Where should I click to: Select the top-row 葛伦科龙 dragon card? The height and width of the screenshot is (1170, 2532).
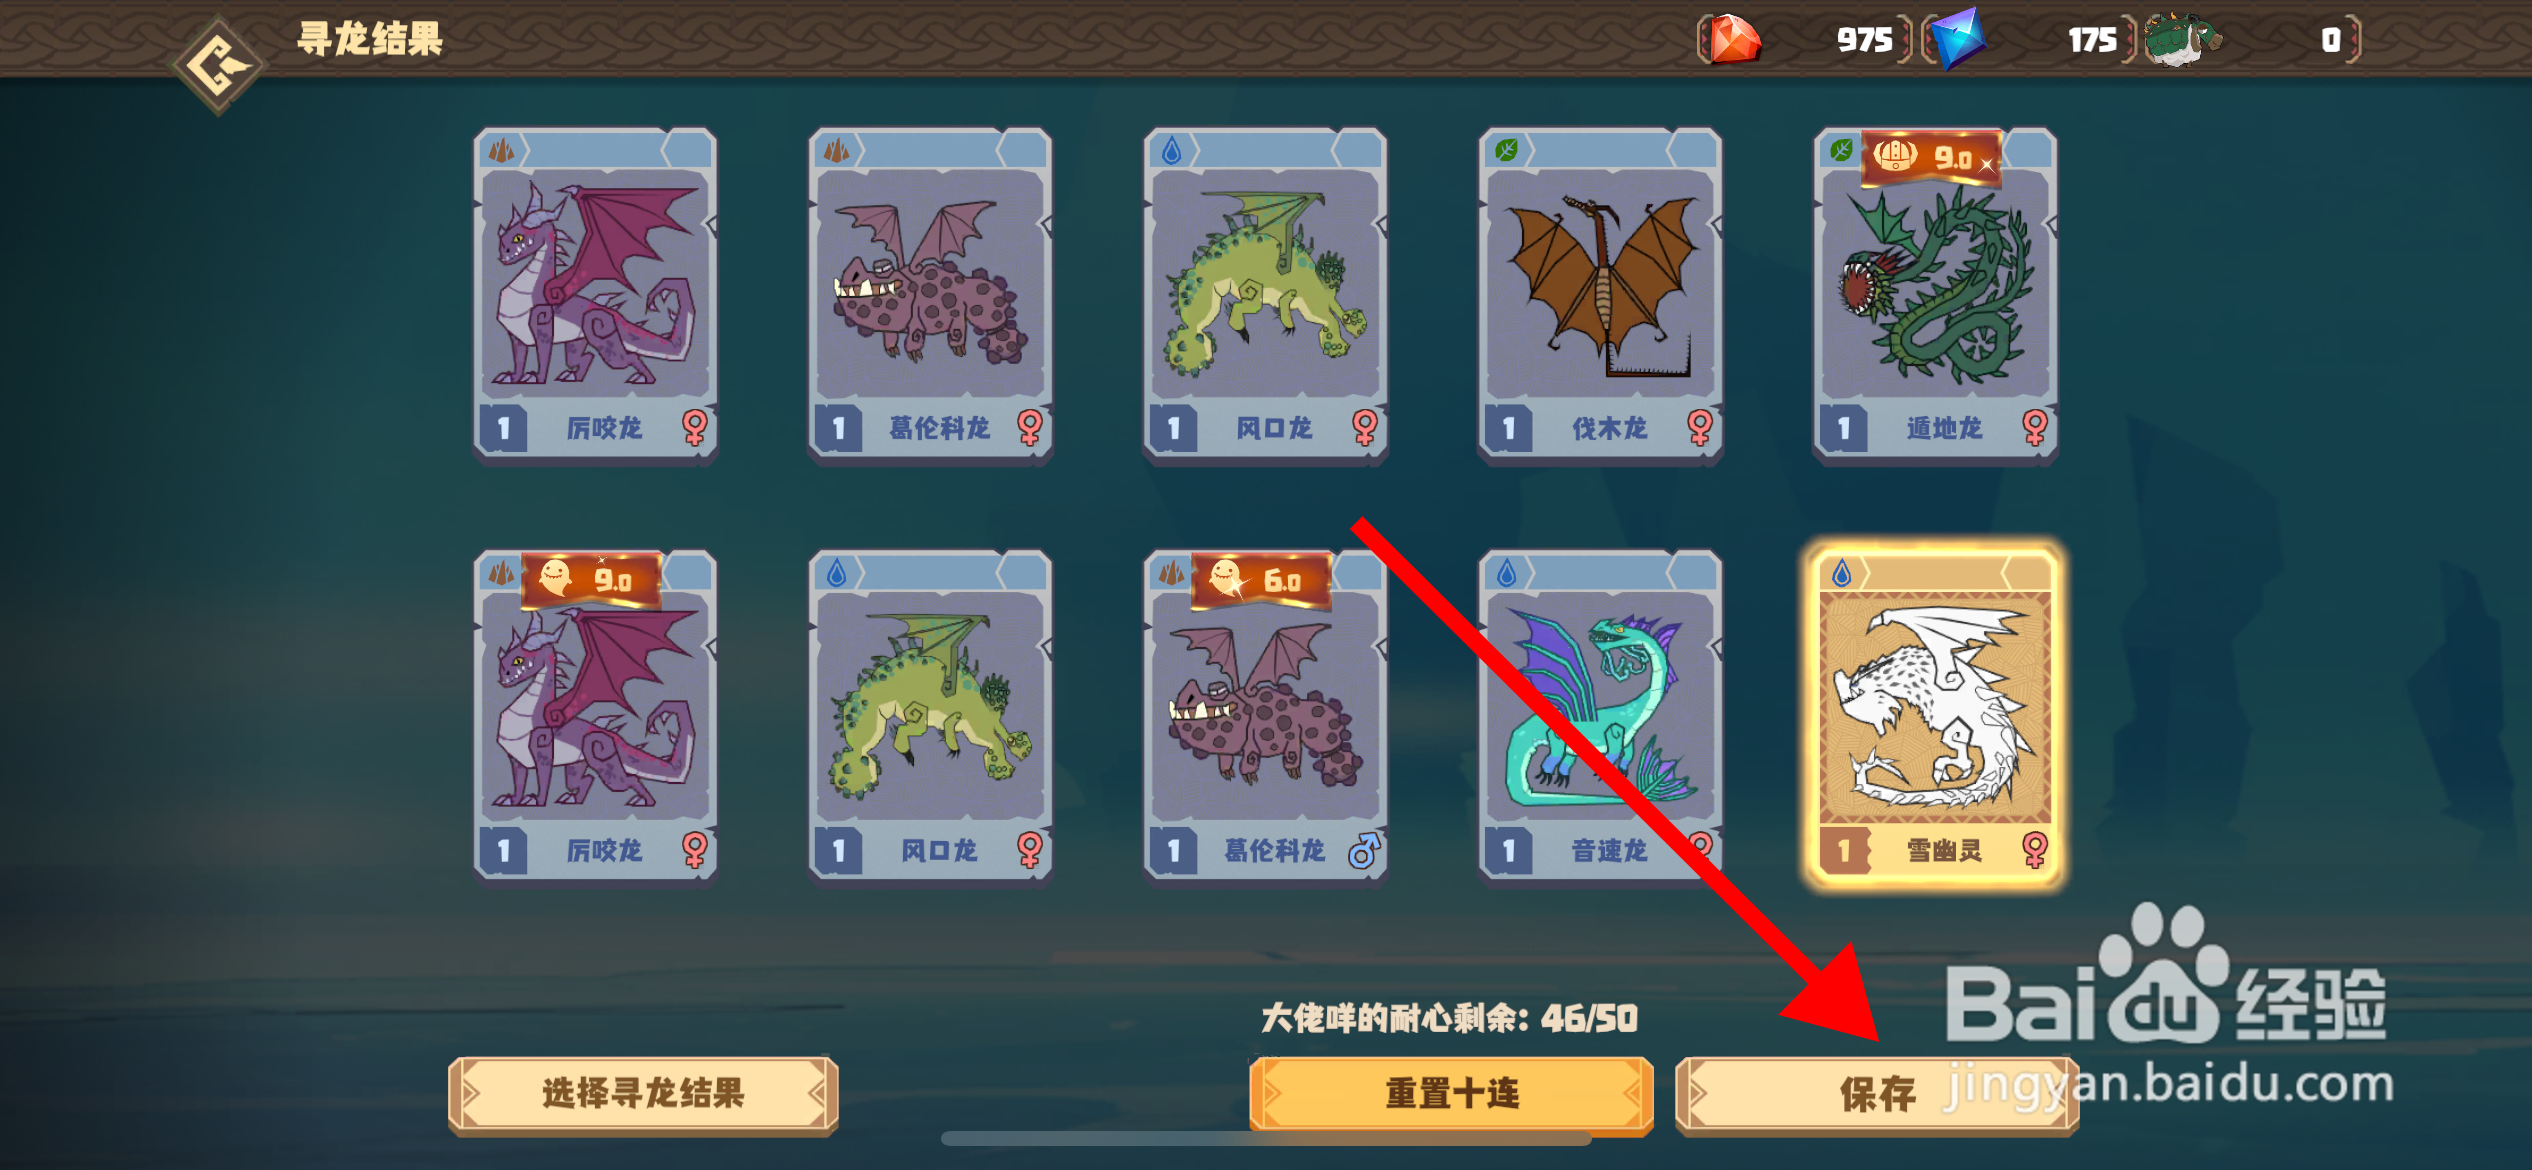(930, 294)
